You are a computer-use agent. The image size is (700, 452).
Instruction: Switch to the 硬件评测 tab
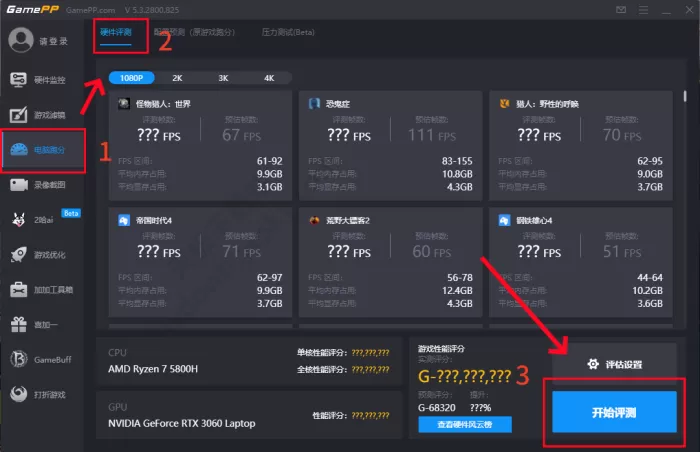(x=116, y=32)
